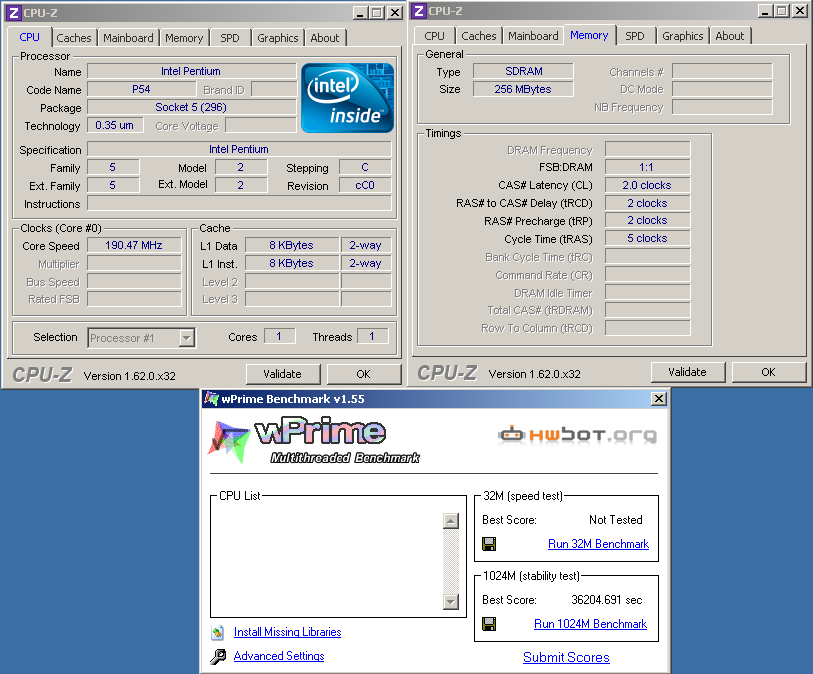Click the Cores value field
The height and width of the screenshot is (674, 813).
point(279,336)
